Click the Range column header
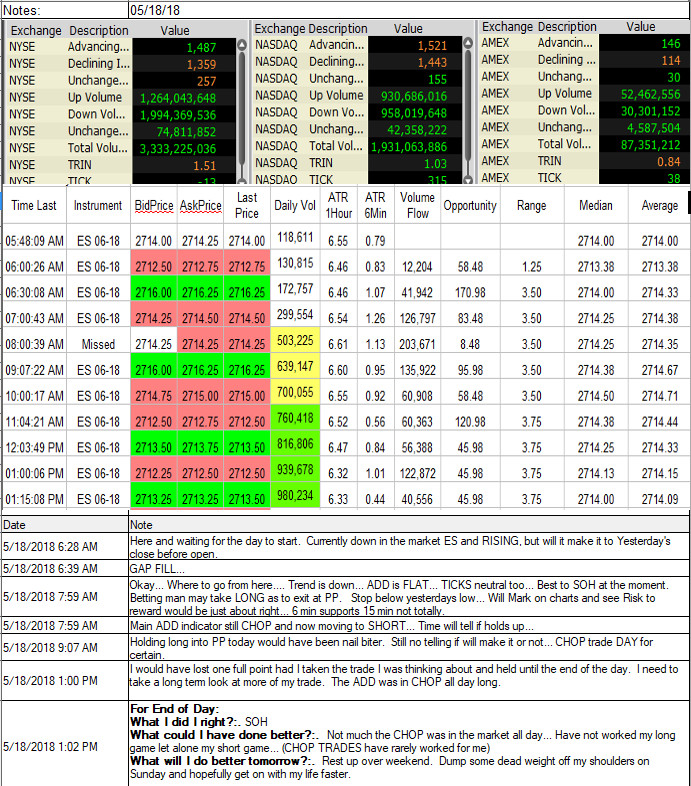 532,206
